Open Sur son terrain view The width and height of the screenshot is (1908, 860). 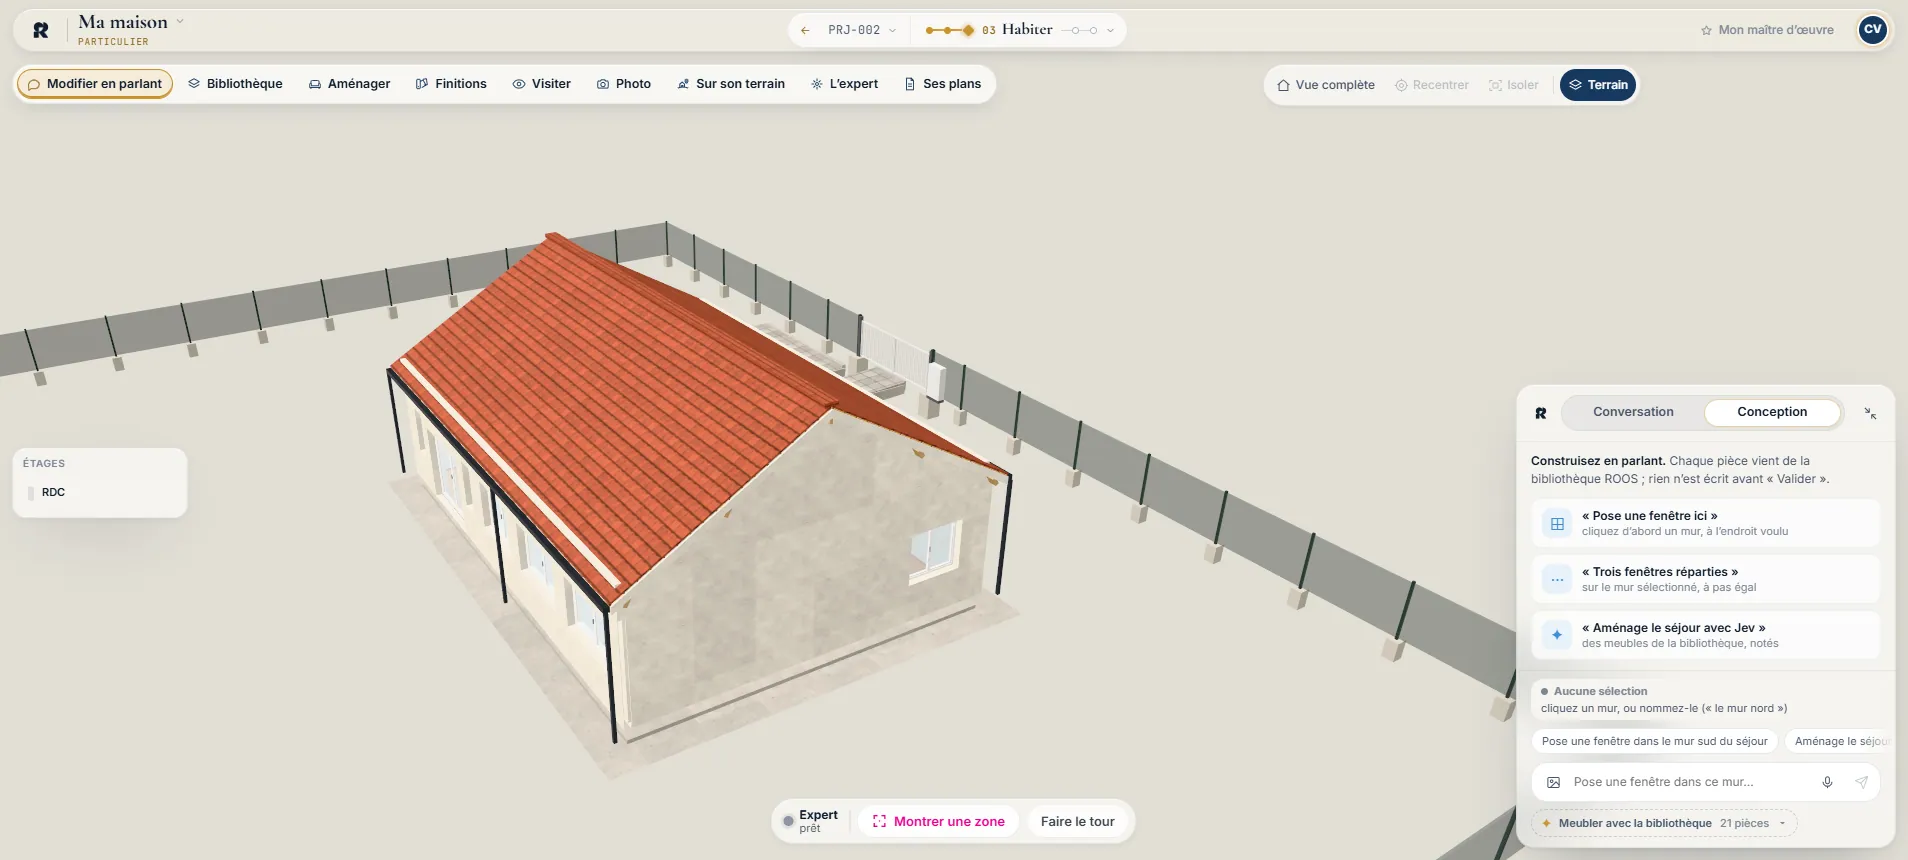point(731,84)
